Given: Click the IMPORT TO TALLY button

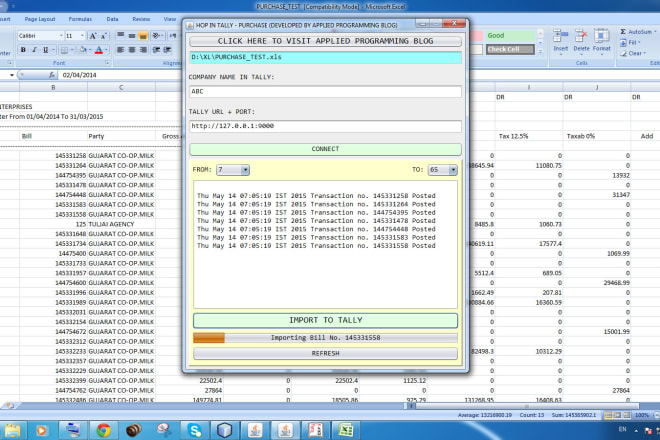Looking at the screenshot, I should pos(325,320).
